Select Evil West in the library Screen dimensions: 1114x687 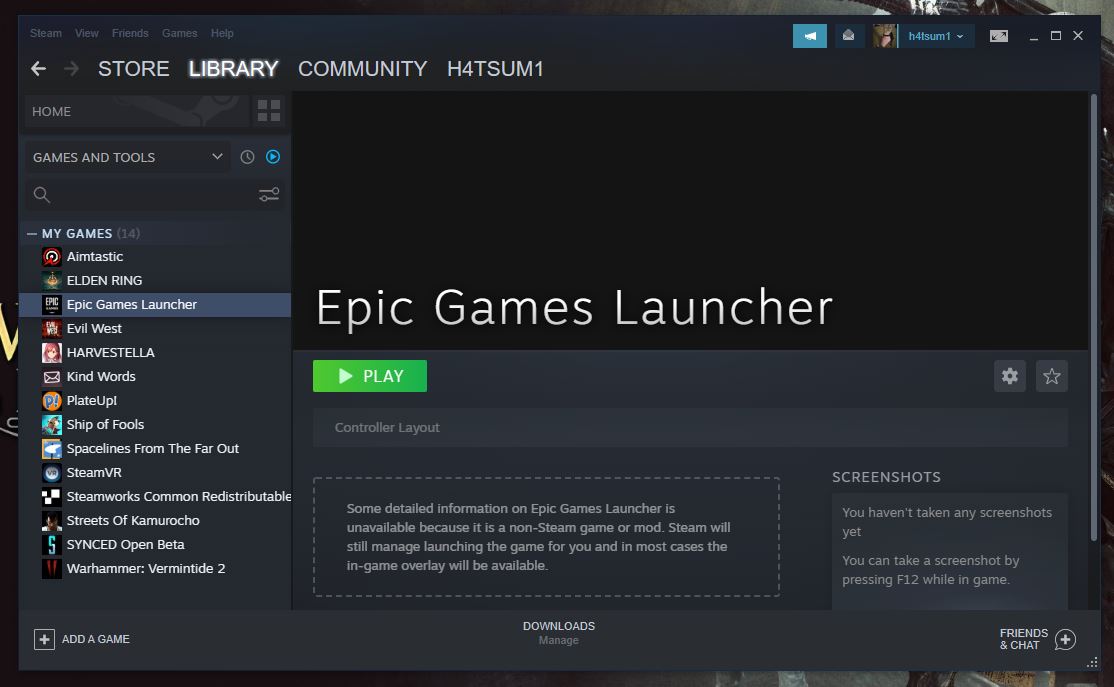(156, 328)
